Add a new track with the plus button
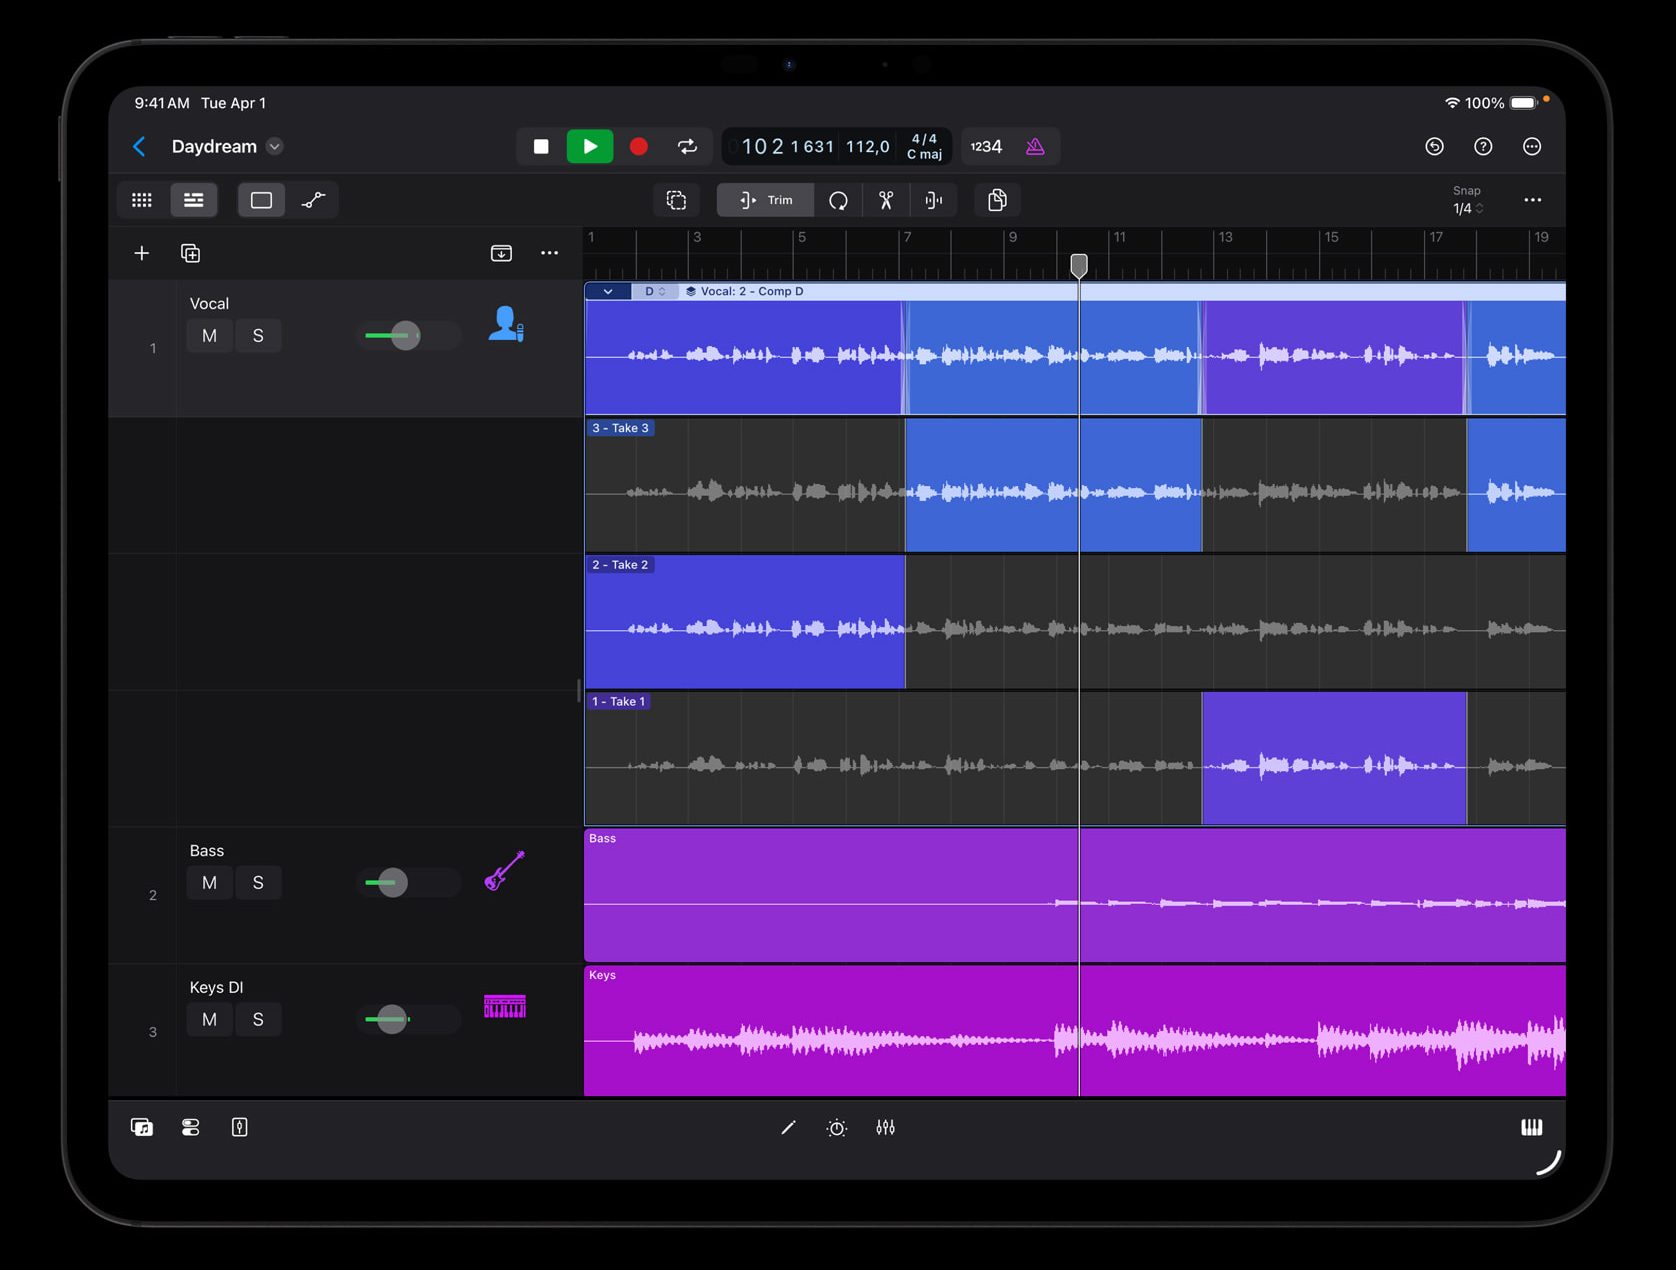The width and height of the screenshot is (1676, 1270). point(141,253)
